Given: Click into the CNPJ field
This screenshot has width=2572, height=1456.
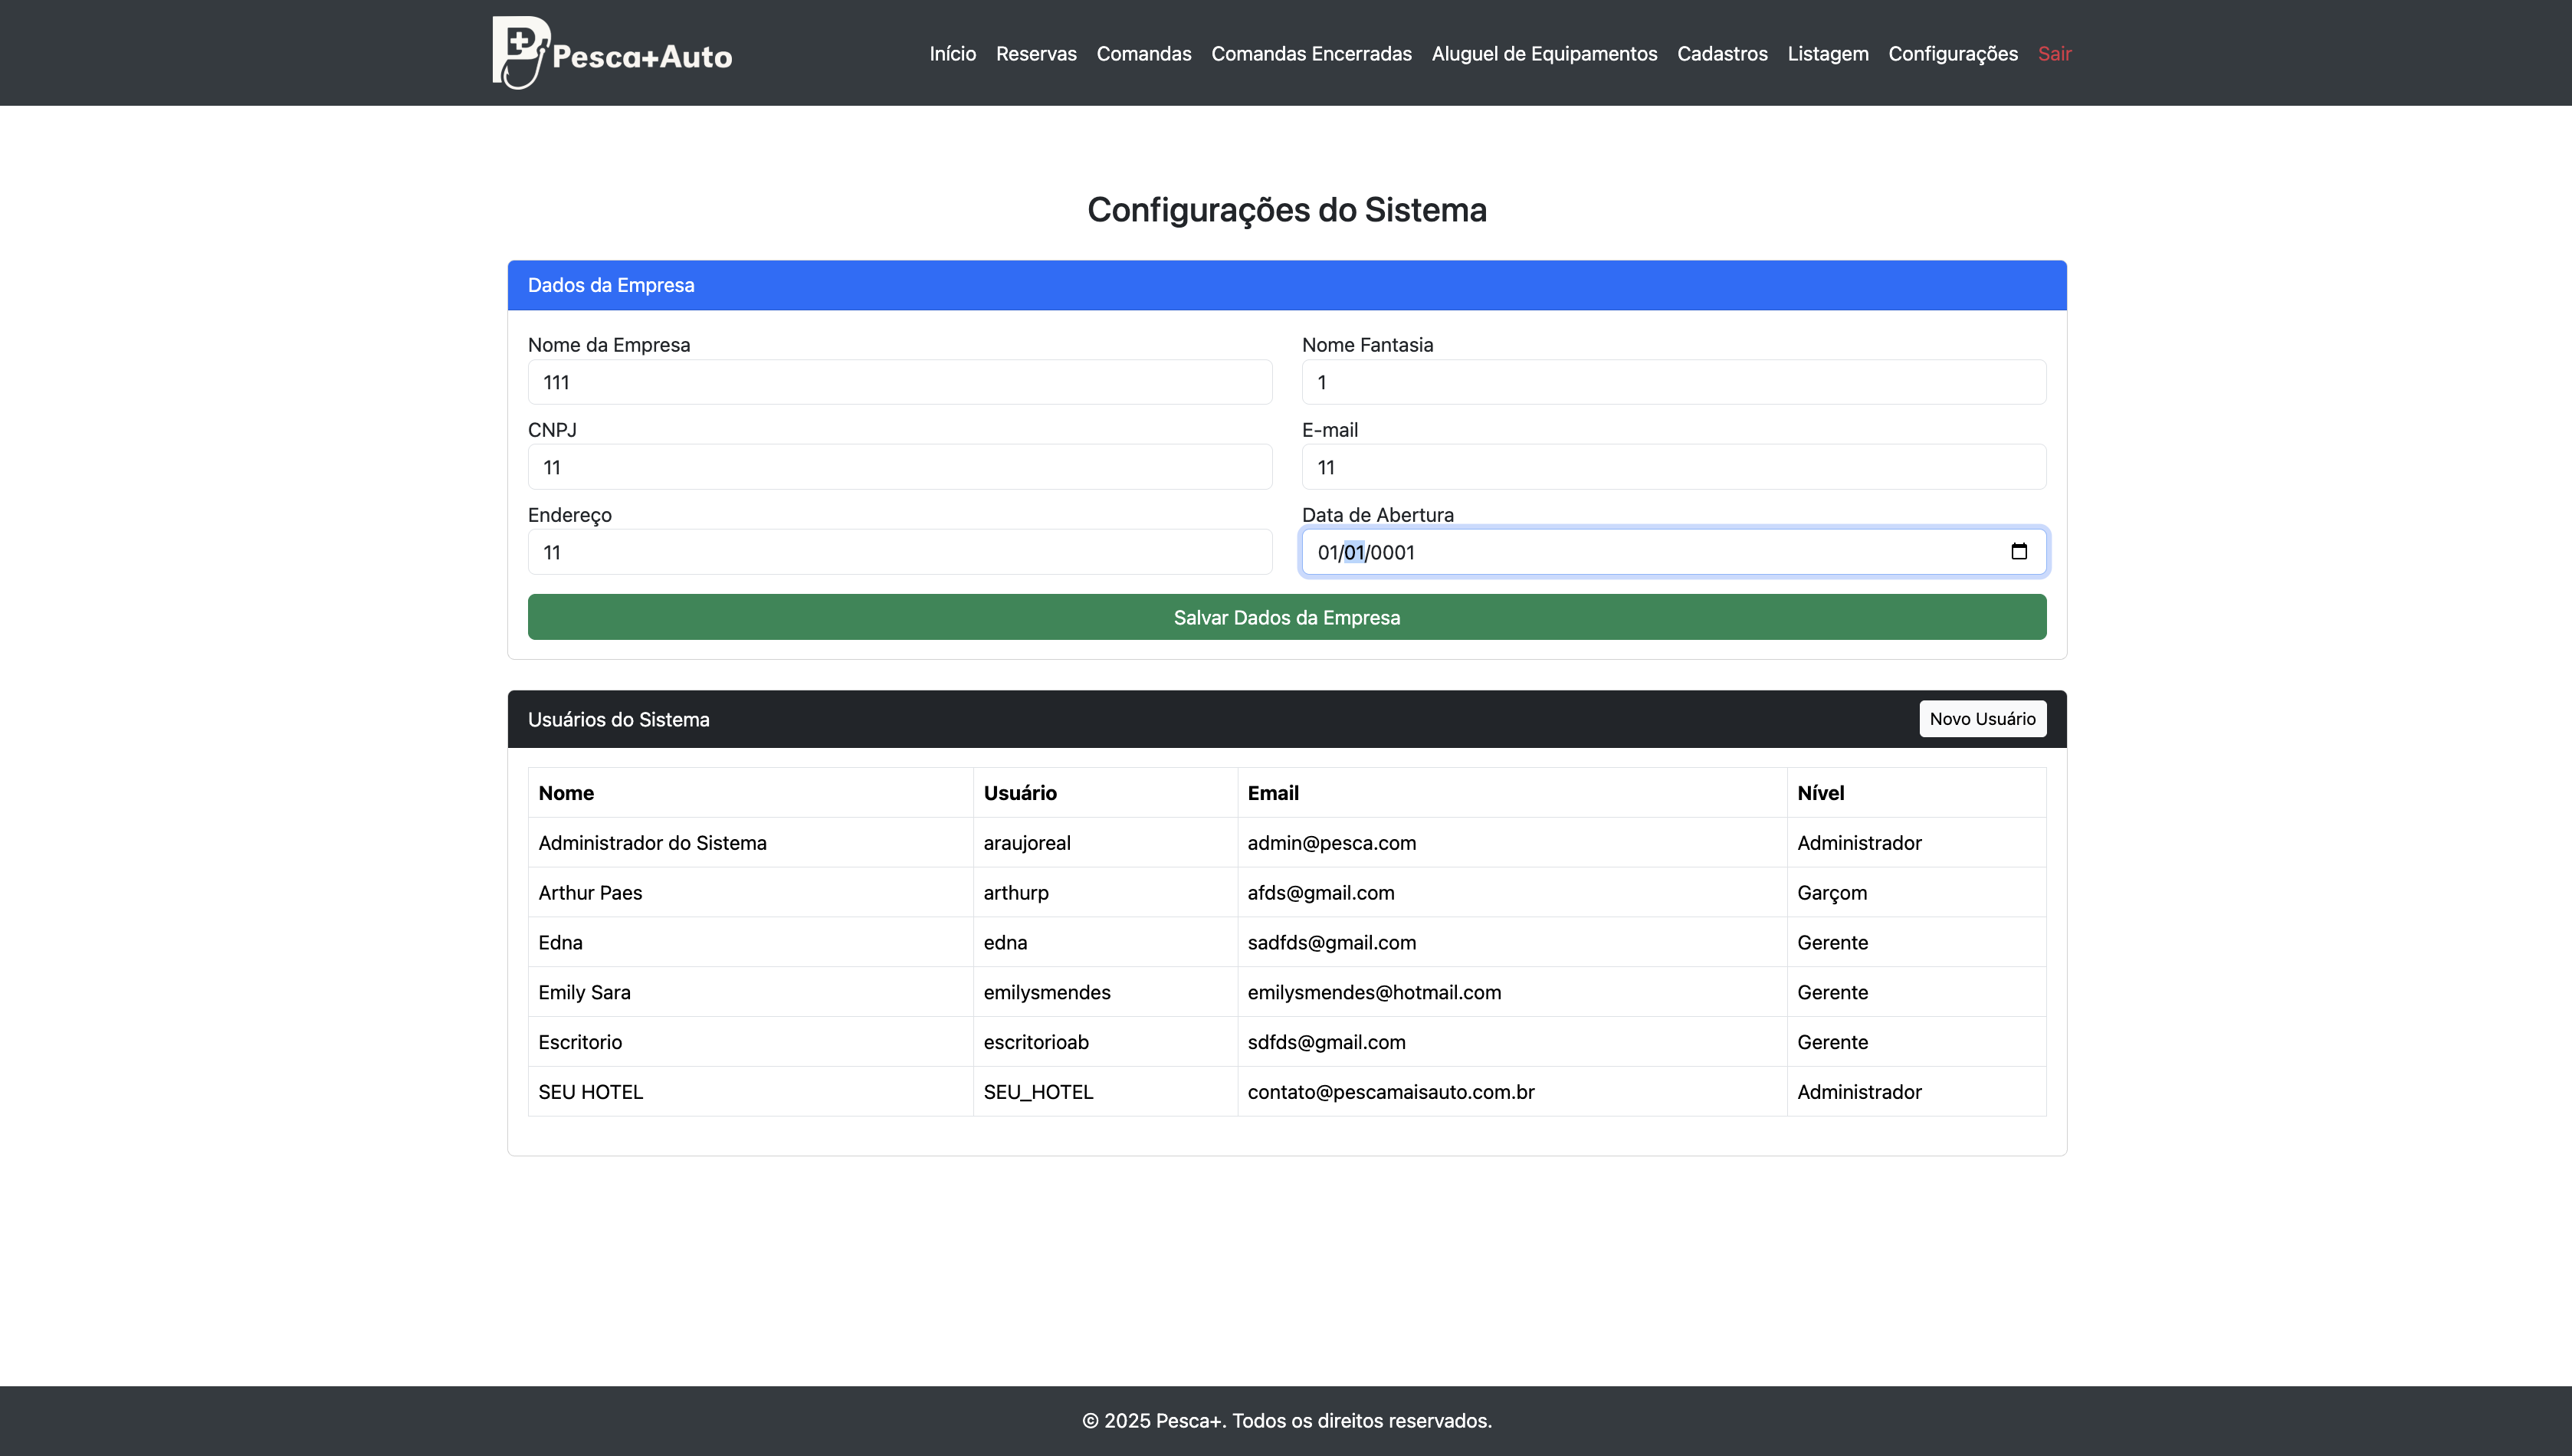Looking at the screenshot, I should point(899,467).
